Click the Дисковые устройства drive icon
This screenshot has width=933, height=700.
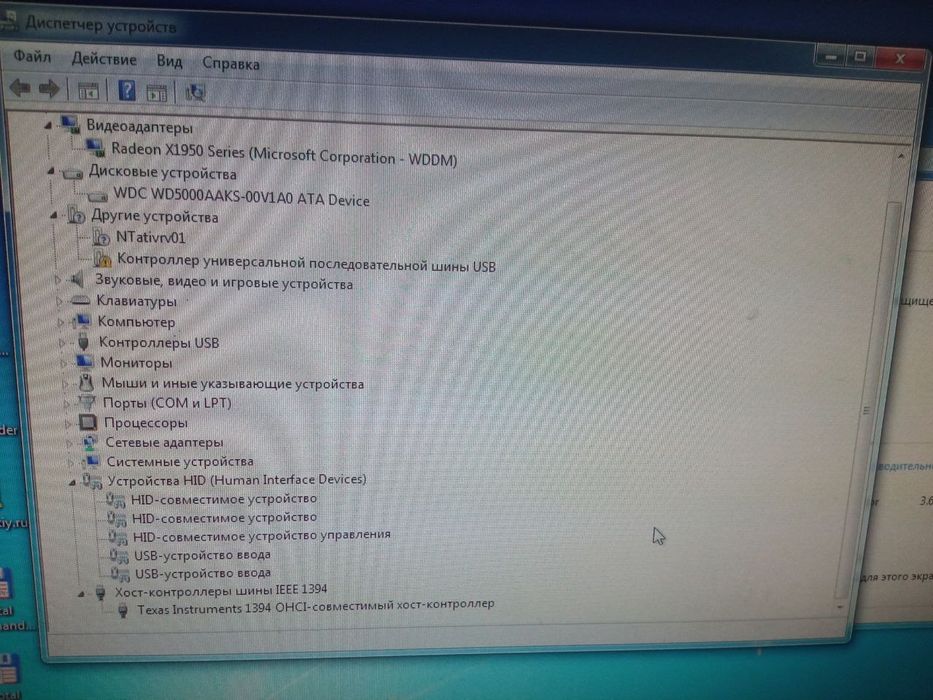tap(73, 173)
